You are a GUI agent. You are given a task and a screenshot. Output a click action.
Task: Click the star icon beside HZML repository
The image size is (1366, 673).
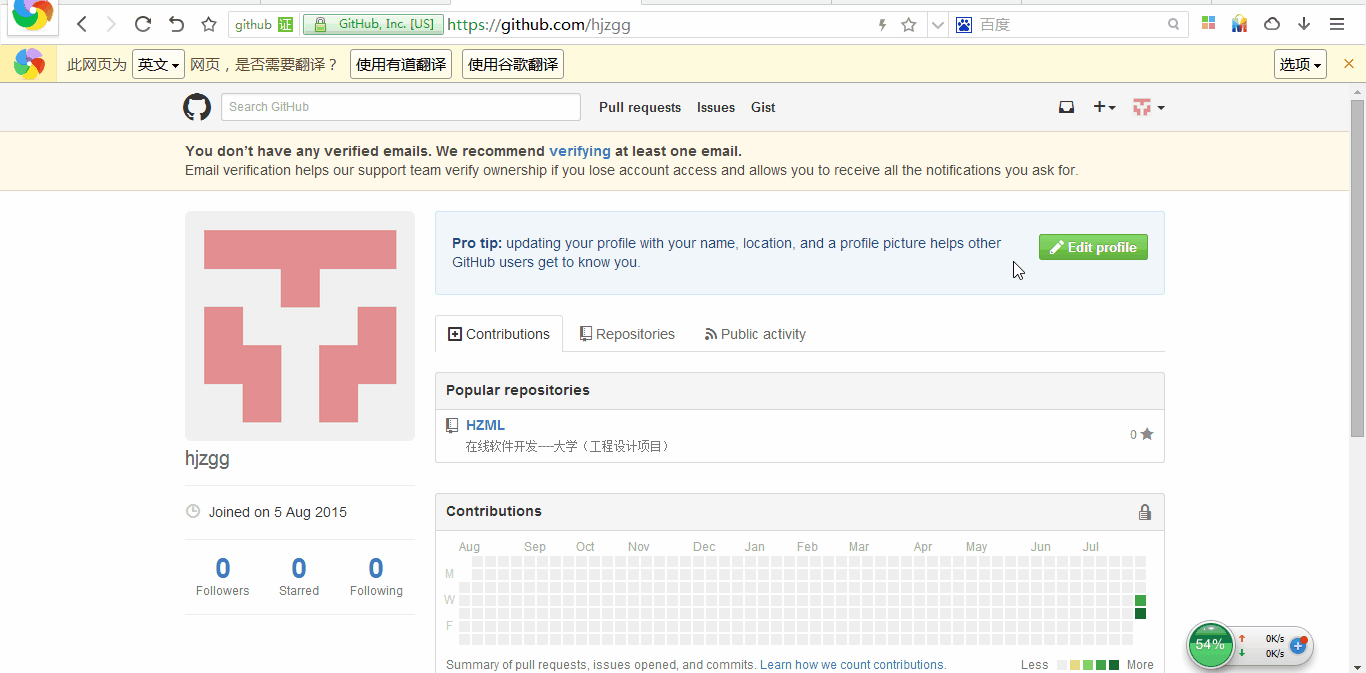point(1147,434)
